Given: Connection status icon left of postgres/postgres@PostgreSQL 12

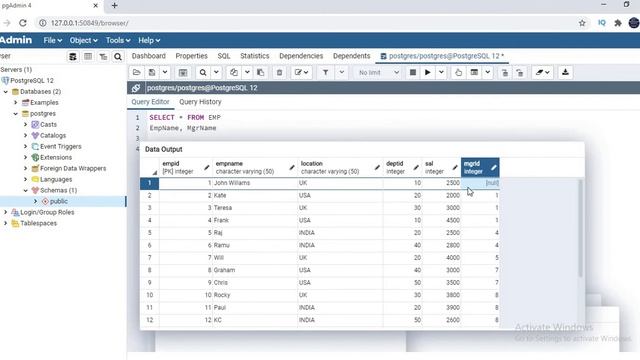Looking at the screenshot, I should [x=136, y=88].
